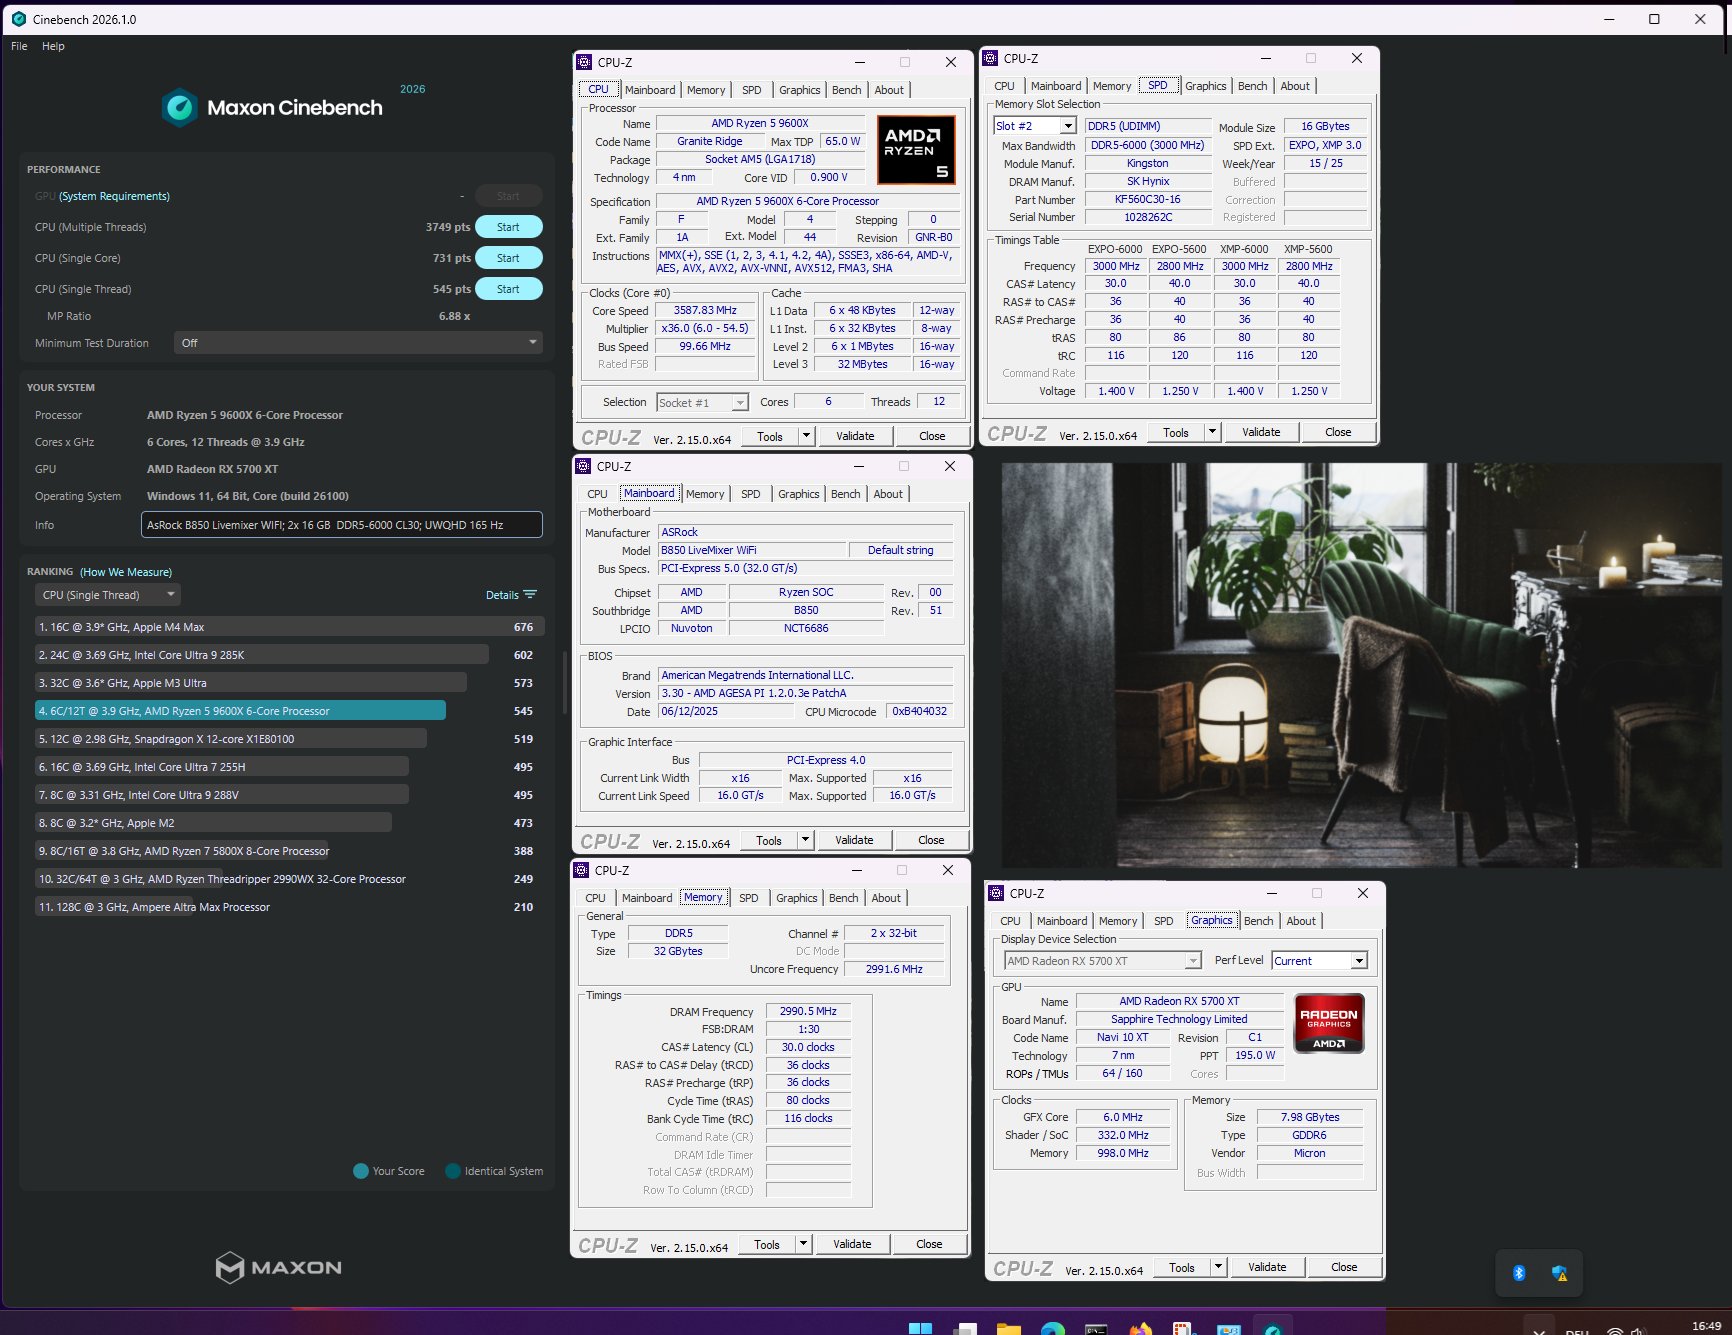Click the Maxon logo at the bottom
Image resolution: width=1732 pixels, height=1335 pixels.
pyautogui.click(x=279, y=1267)
